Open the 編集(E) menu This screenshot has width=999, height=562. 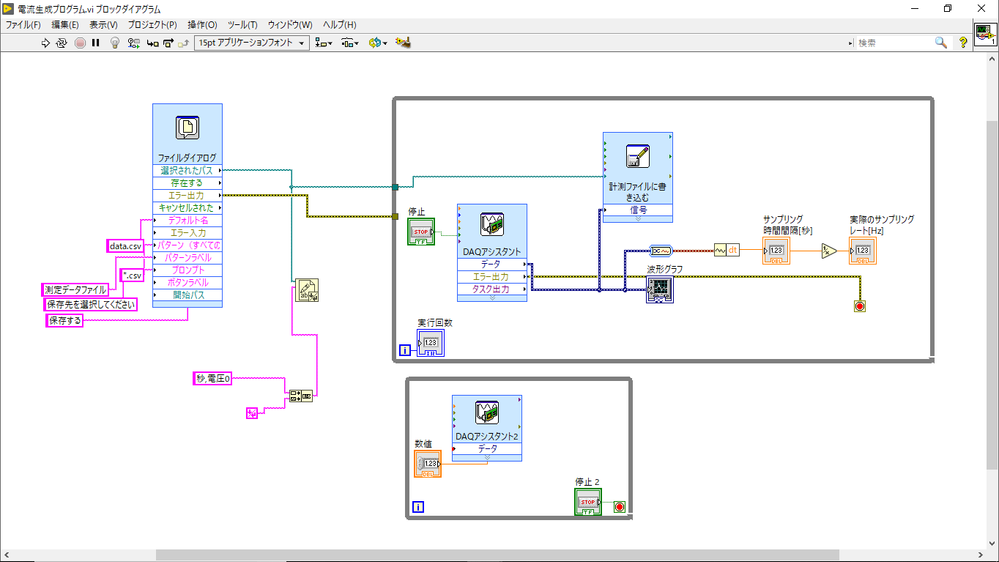pos(65,25)
